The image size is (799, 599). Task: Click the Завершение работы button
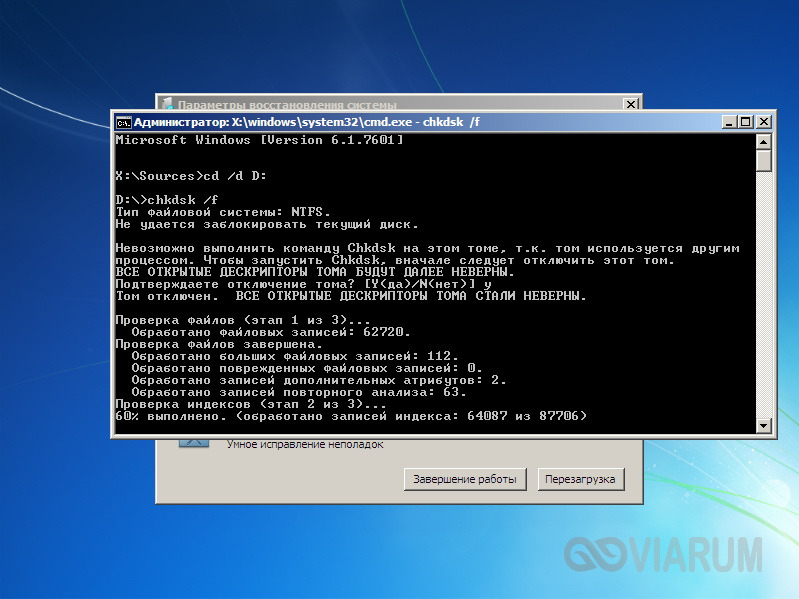(465, 479)
